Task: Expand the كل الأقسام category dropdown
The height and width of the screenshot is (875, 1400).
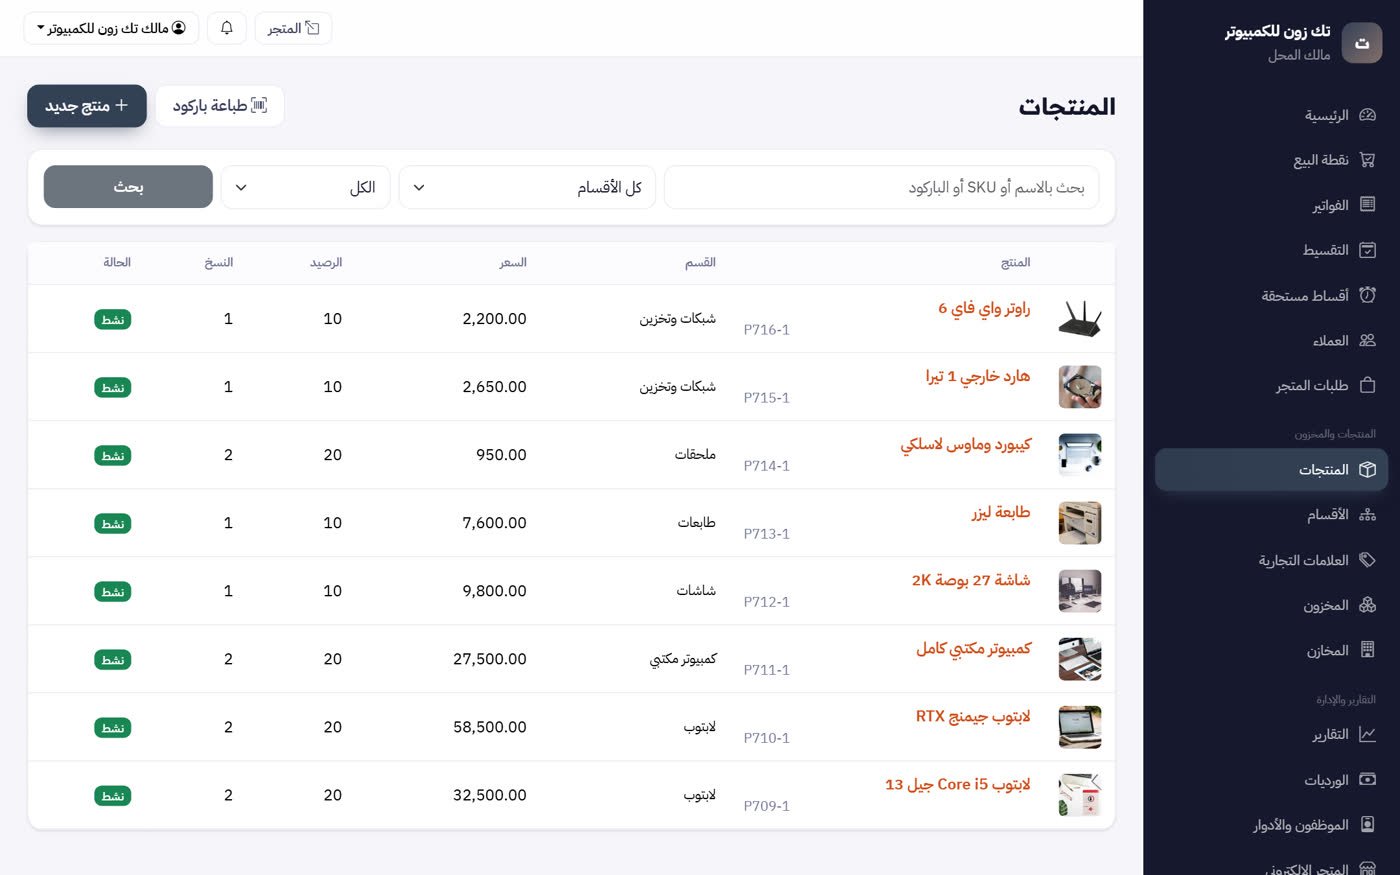Action: point(527,188)
